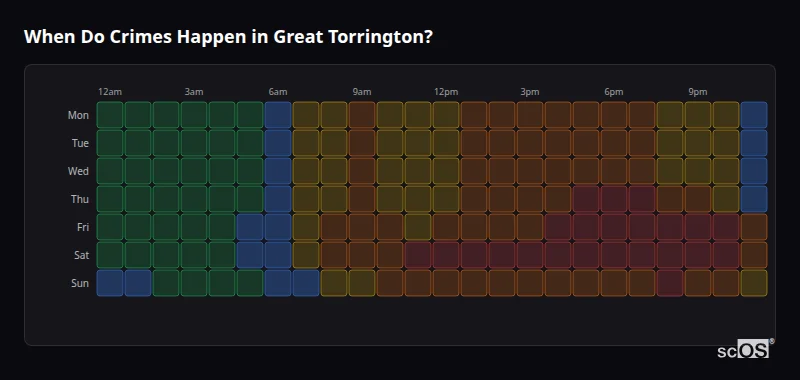
Task: Click the Friday 12am green cell
Action: tap(110, 227)
